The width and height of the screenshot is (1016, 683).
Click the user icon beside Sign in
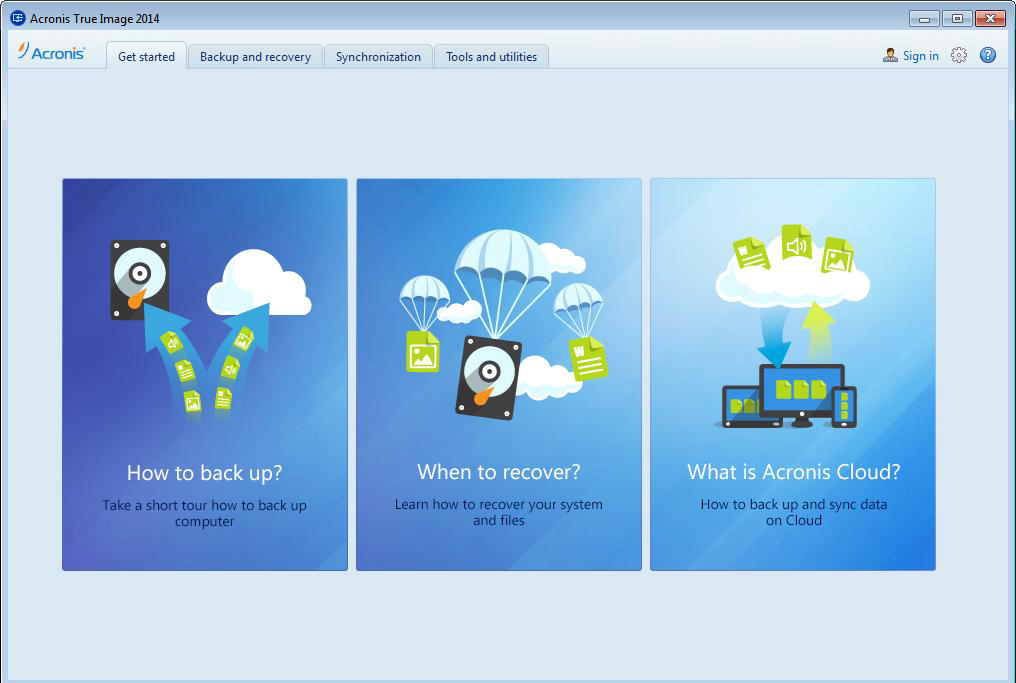[889, 56]
